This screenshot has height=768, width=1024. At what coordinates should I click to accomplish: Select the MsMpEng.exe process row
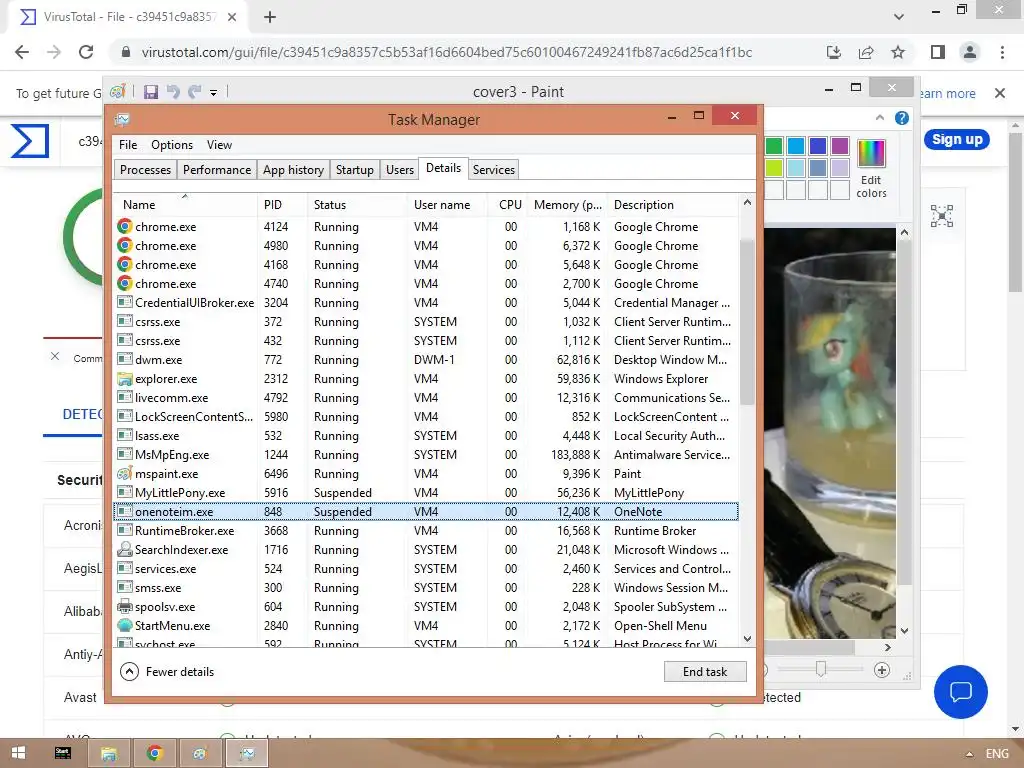coord(426,455)
